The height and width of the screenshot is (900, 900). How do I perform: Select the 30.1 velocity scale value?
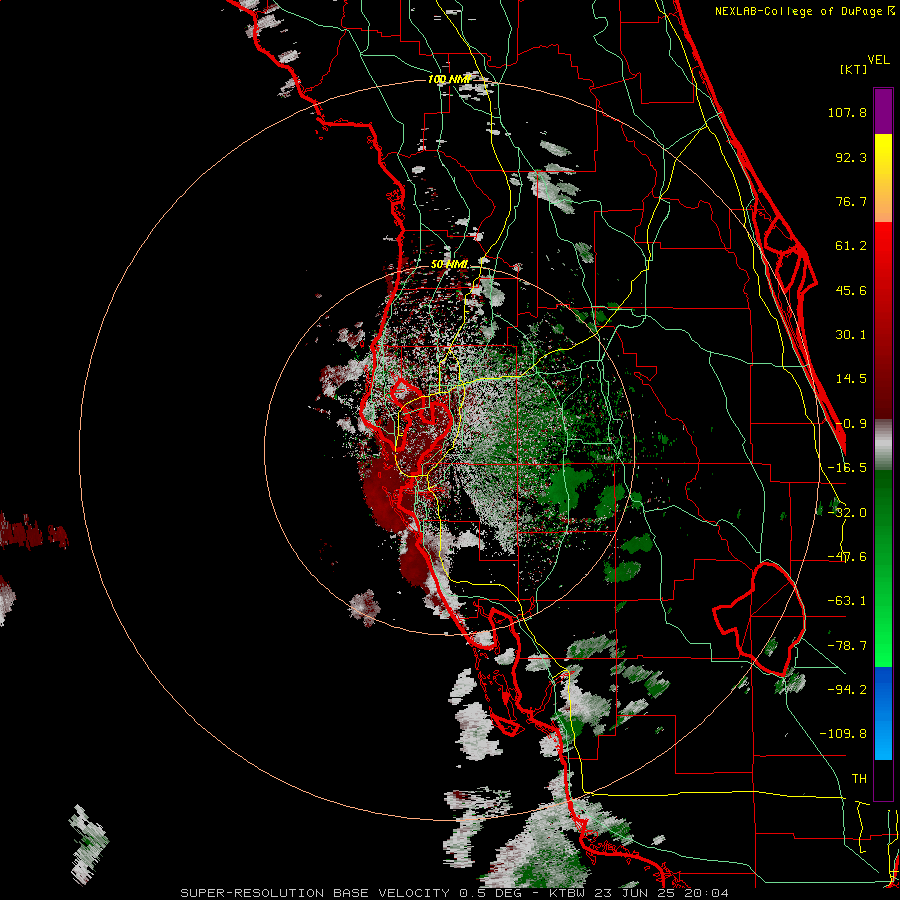coord(851,335)
